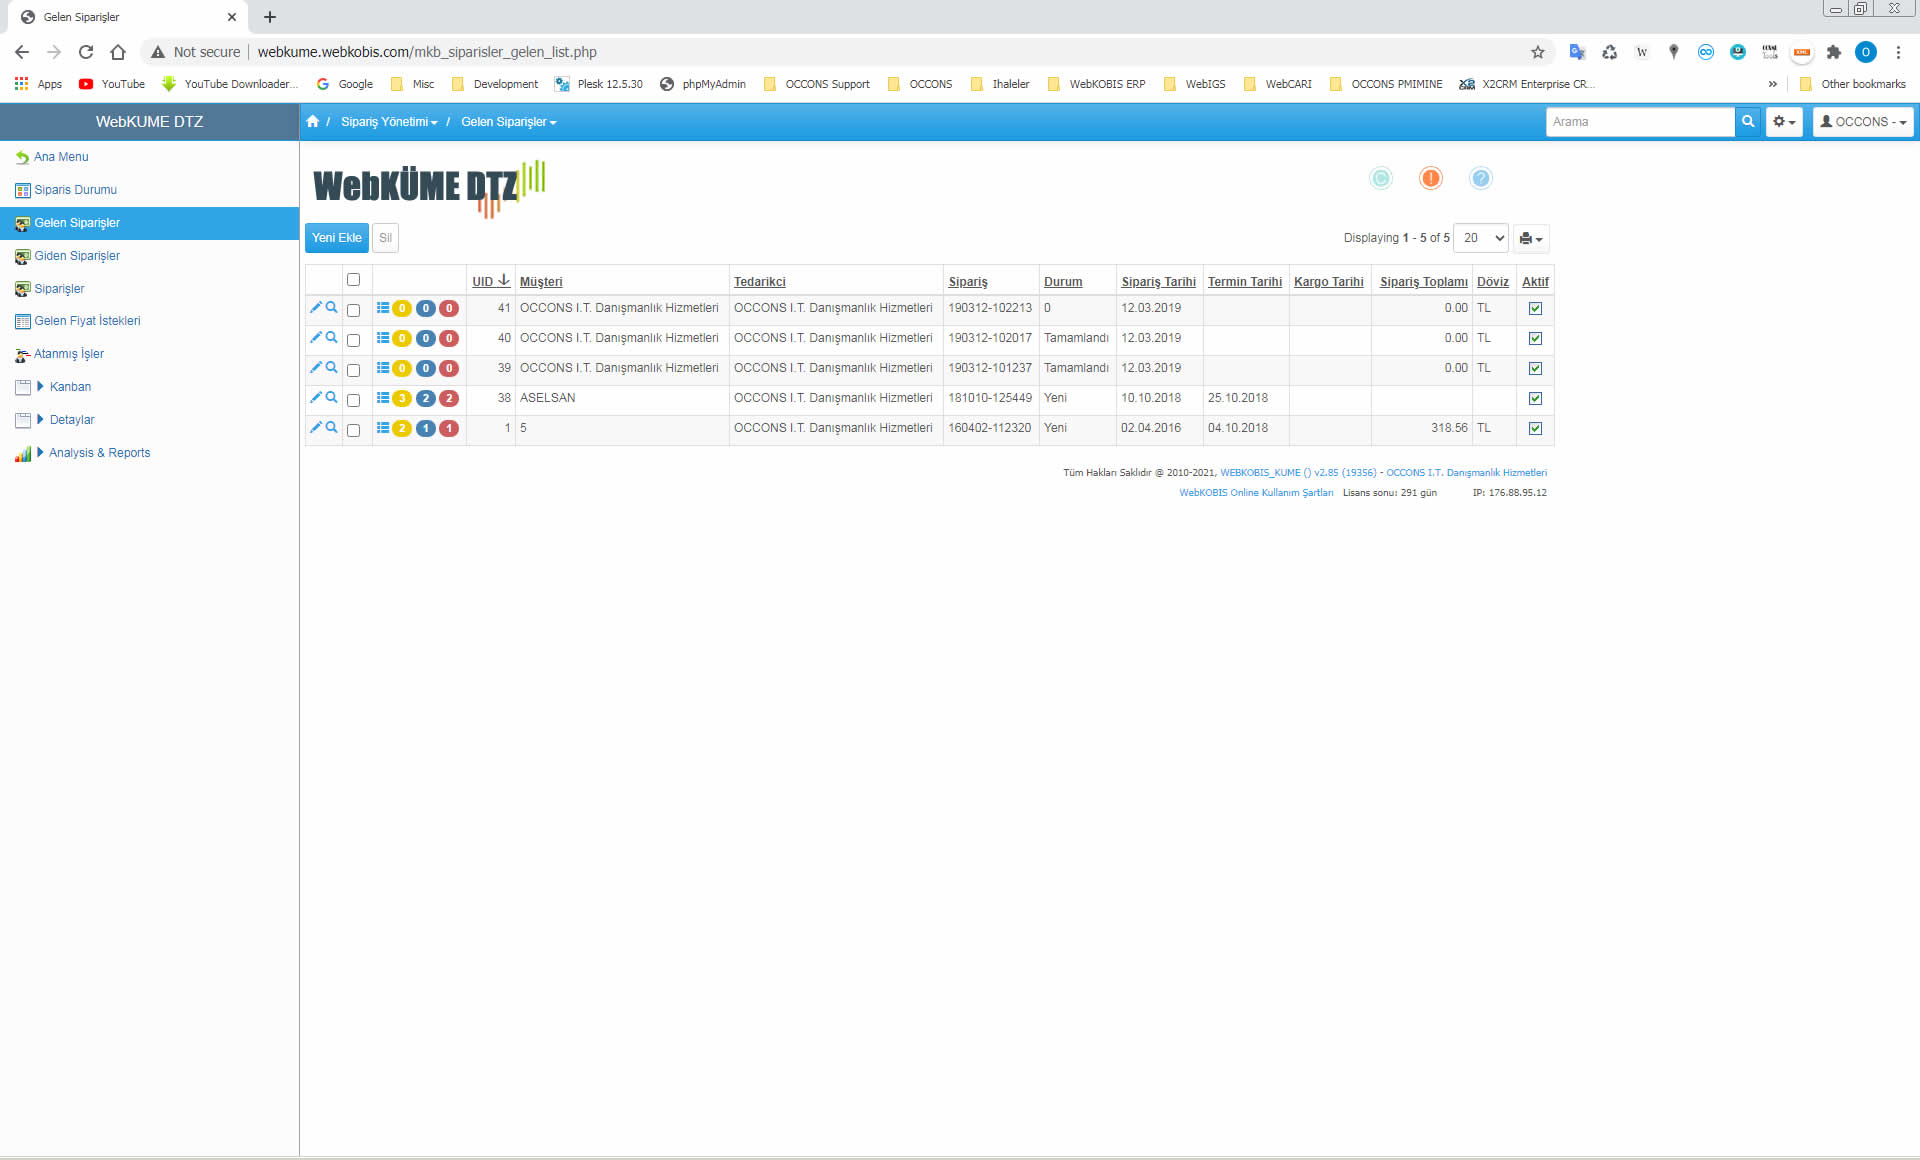
Task: Click the order number 190312-102017 cell
Action: click(x=990, y=338)
